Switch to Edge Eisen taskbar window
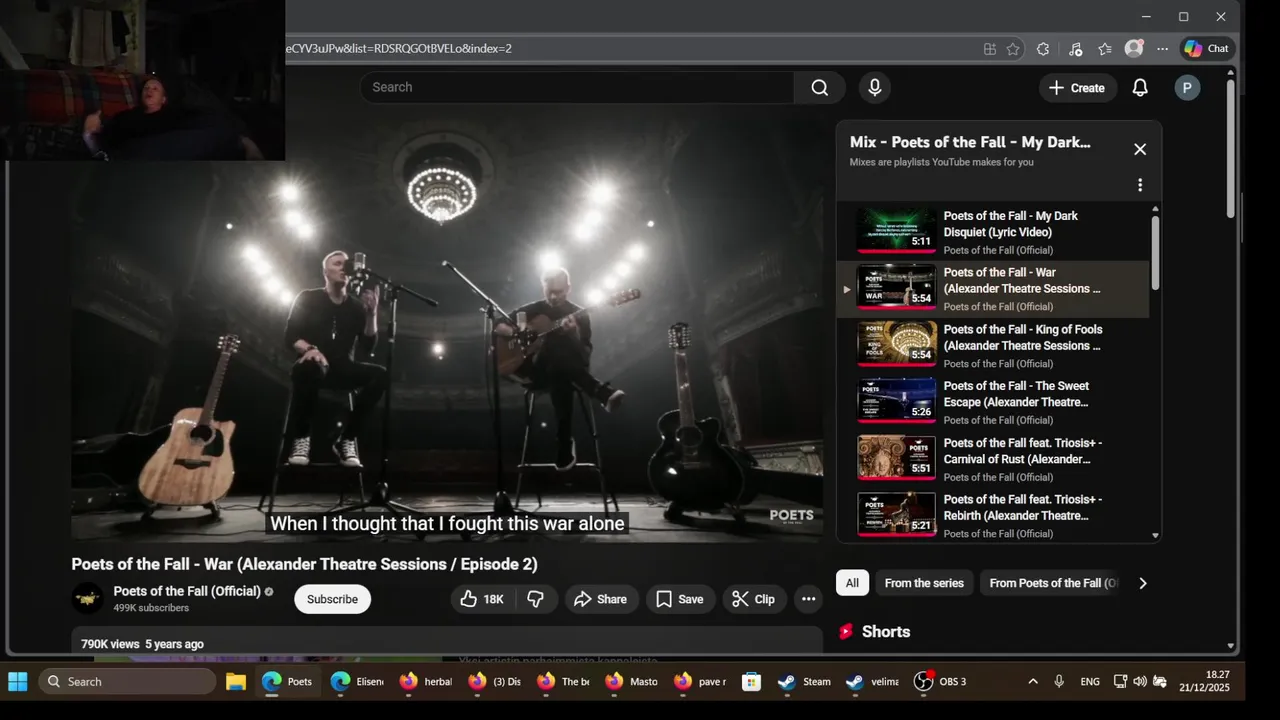 point(357,682)
